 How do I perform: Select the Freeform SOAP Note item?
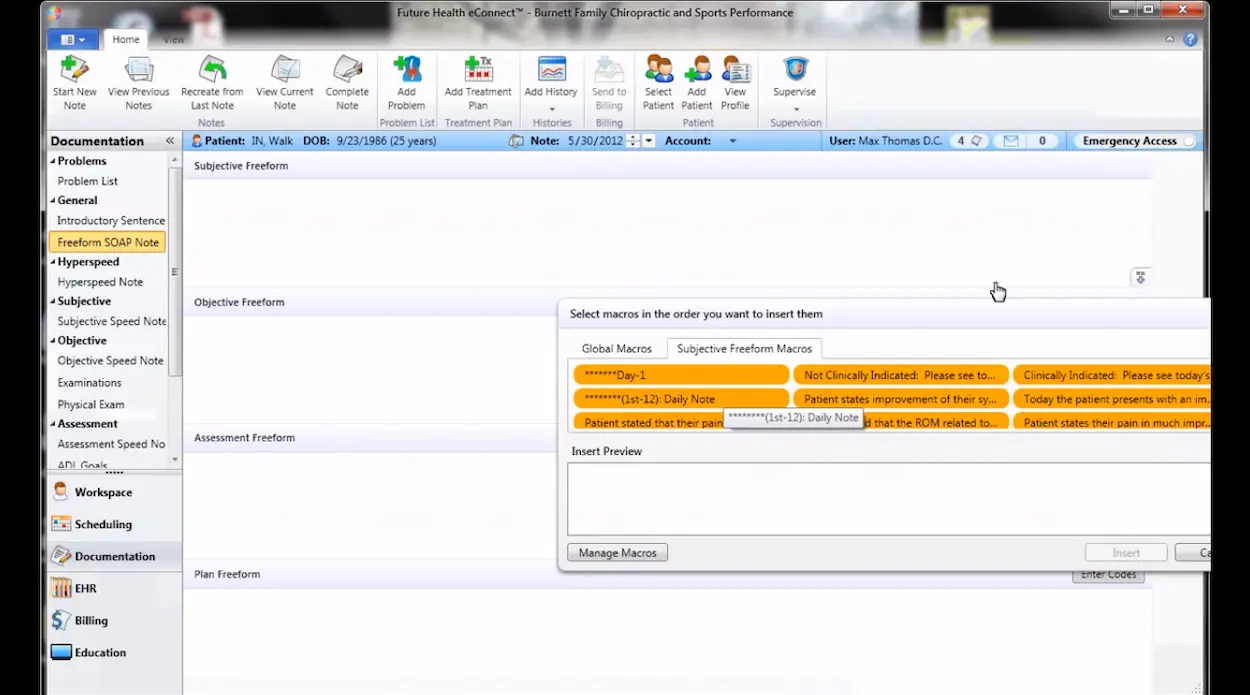pos(107,241)
